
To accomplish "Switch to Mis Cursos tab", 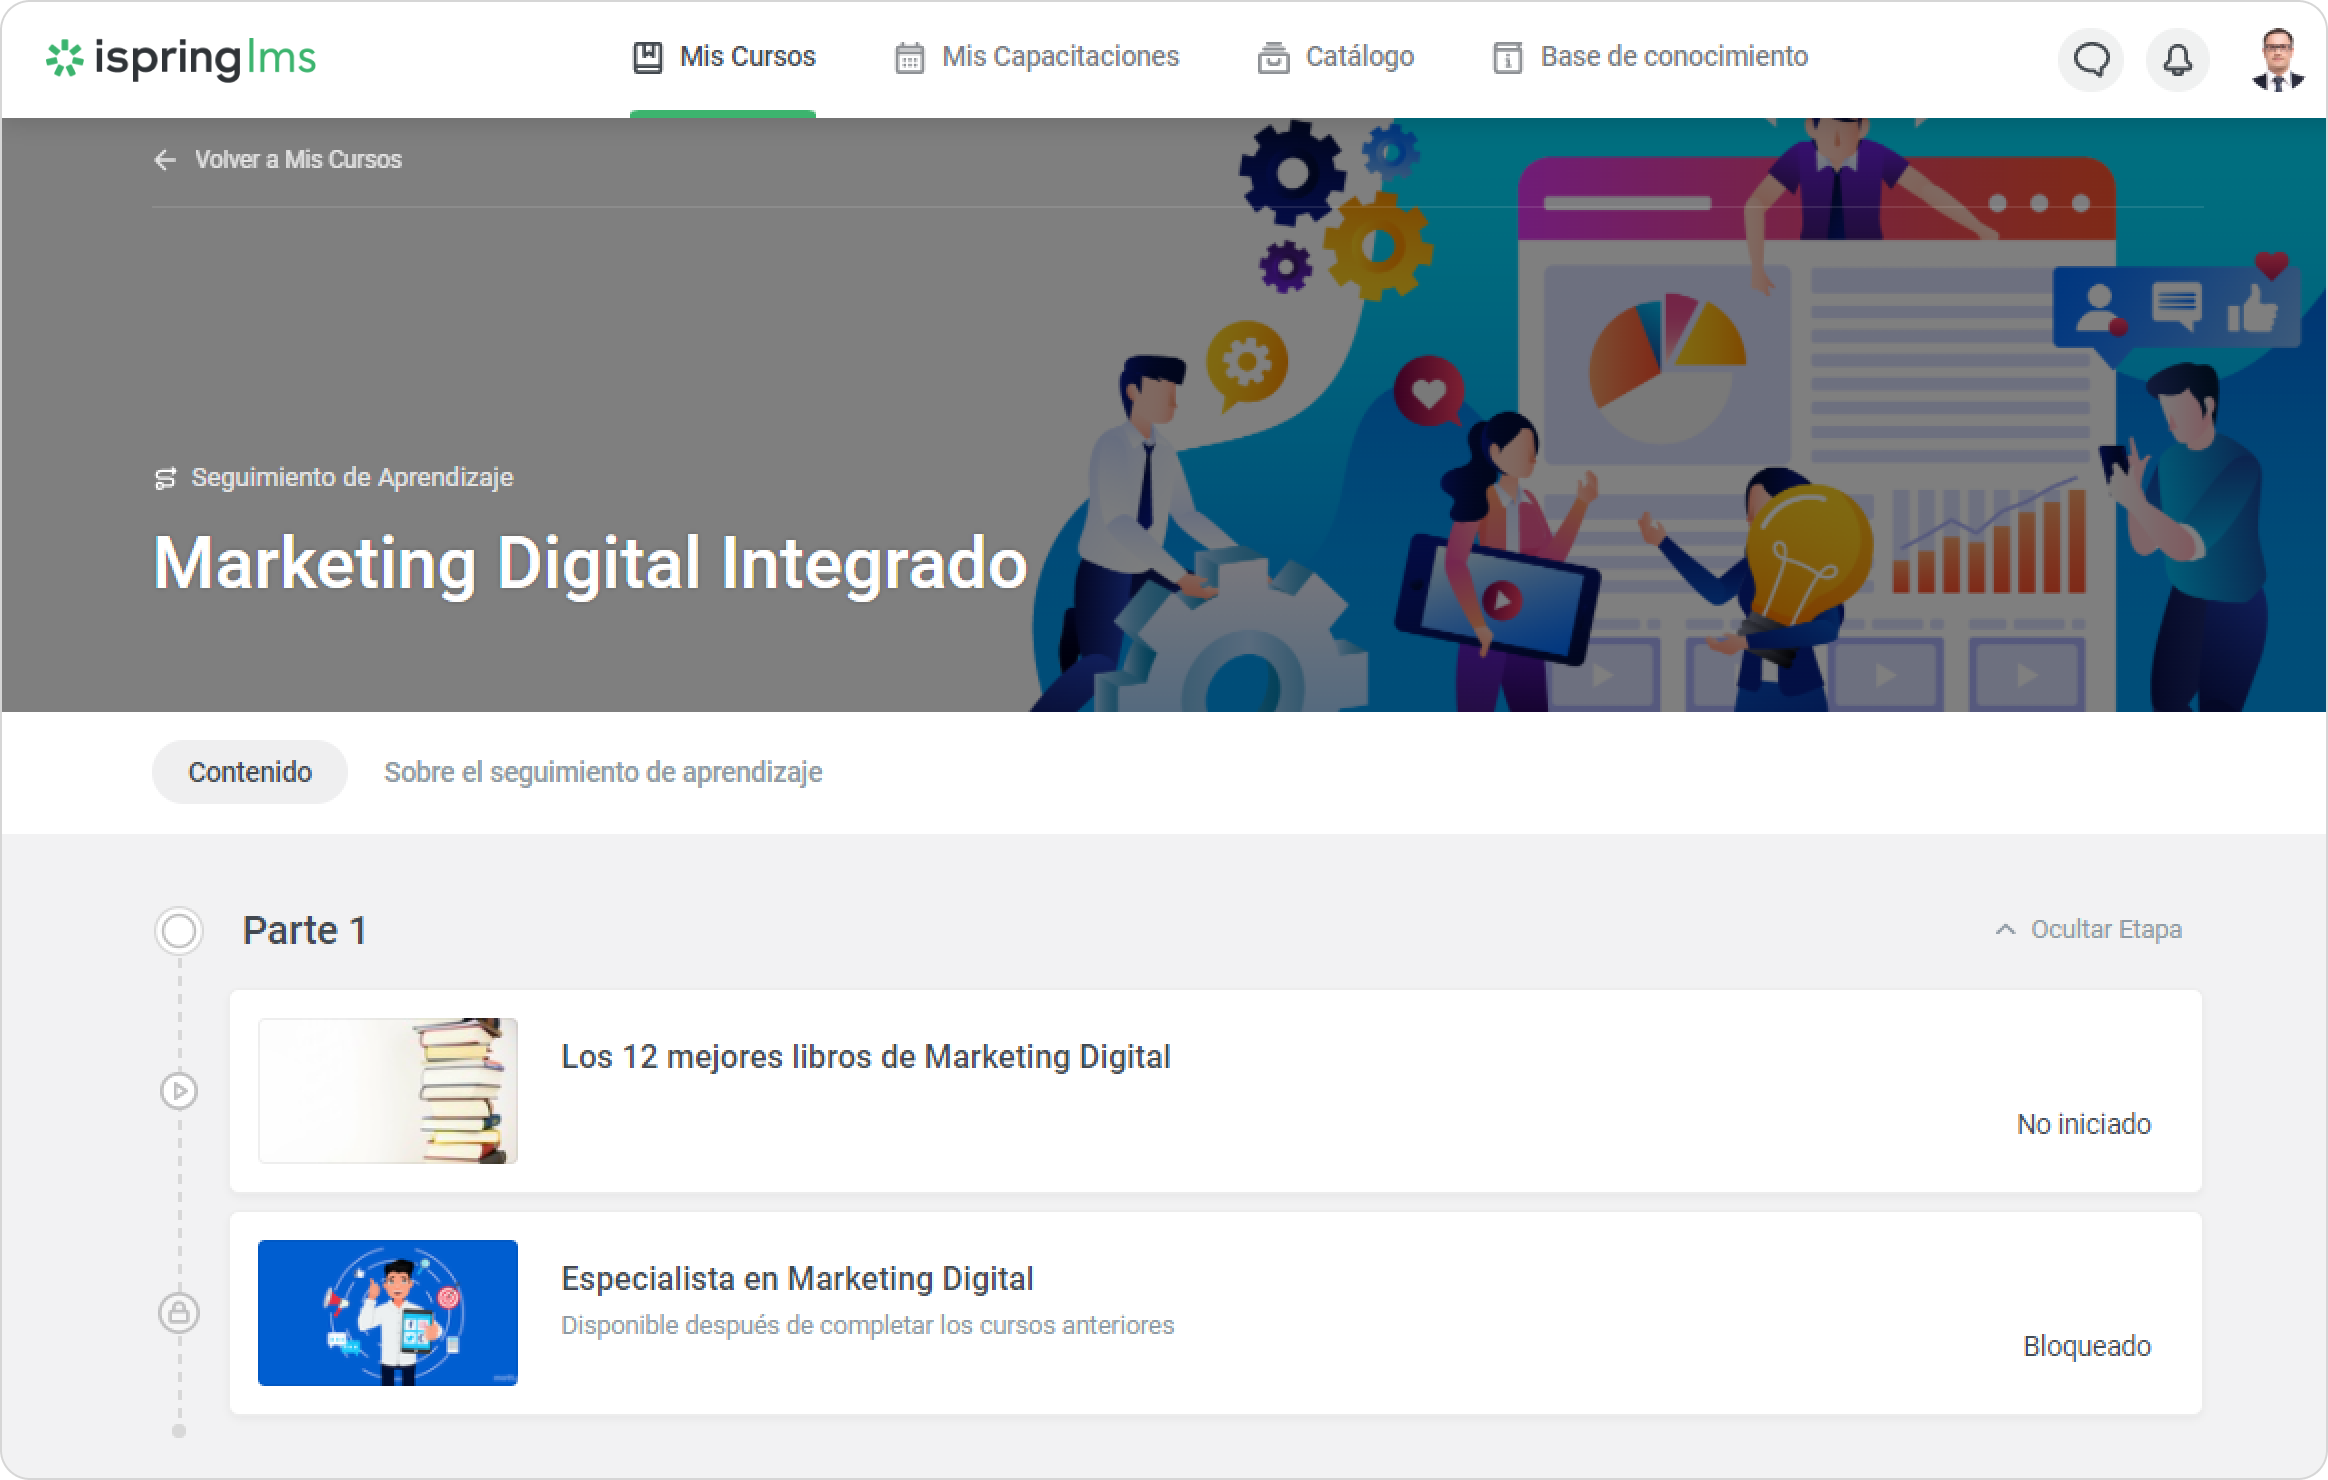I will (746, 57).
